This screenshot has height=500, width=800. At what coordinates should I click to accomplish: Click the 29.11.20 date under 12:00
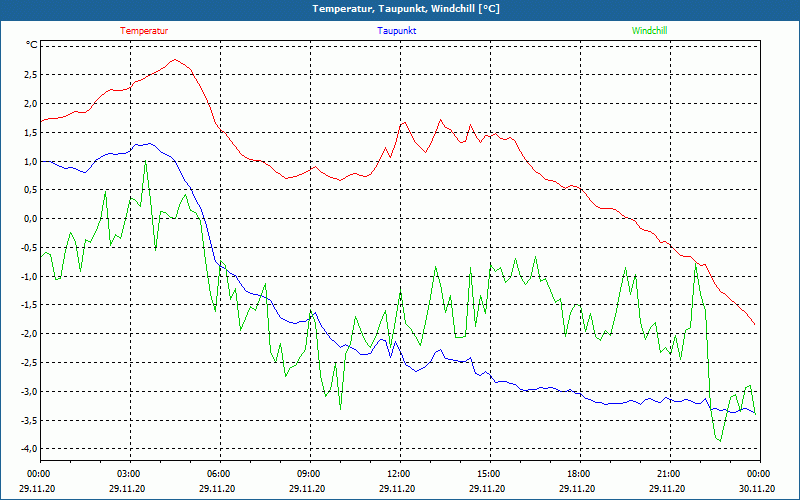pos(397,488)
